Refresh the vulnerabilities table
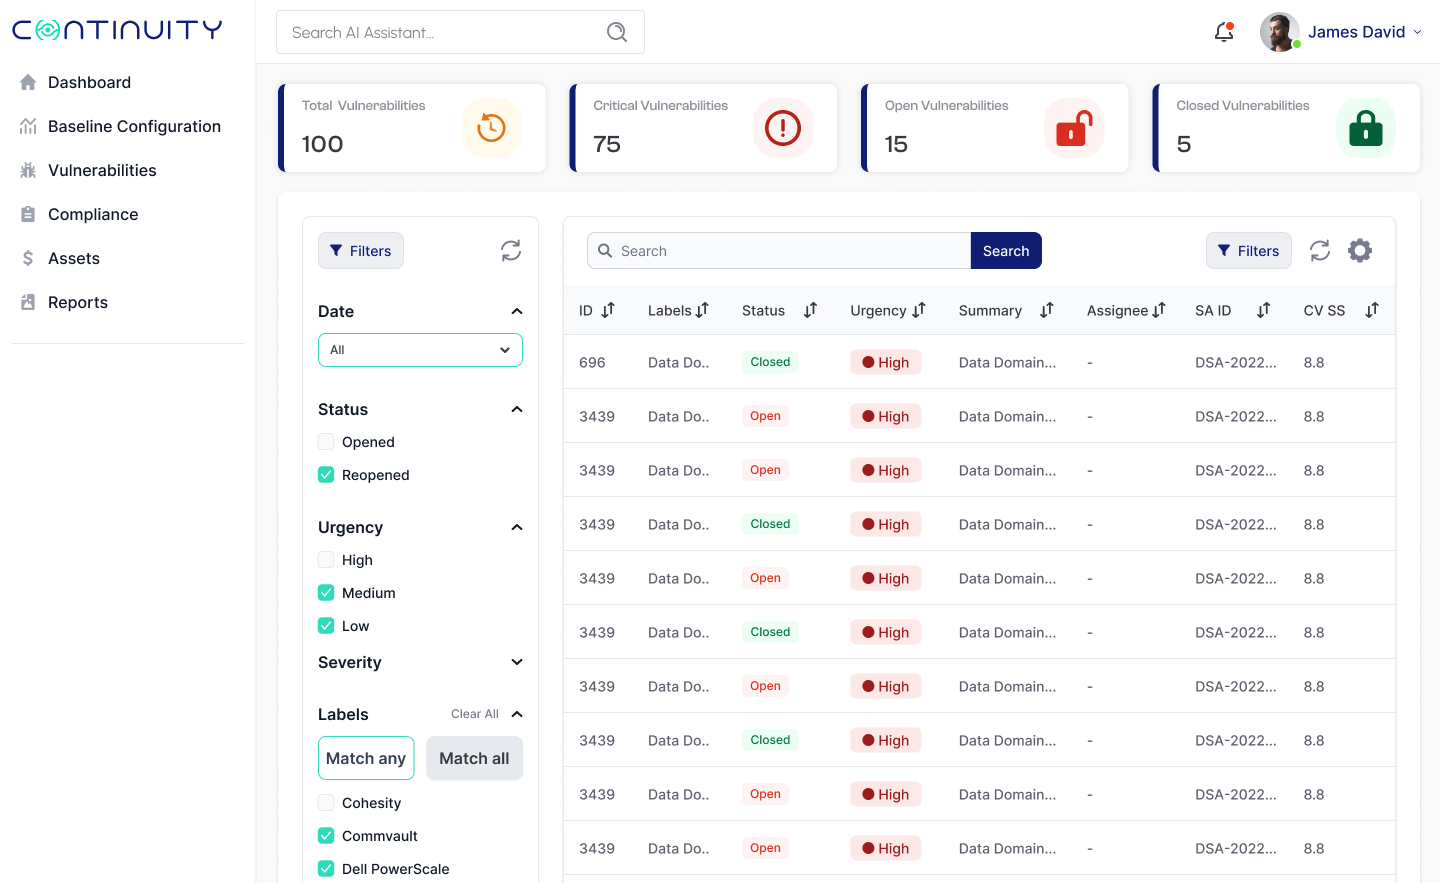The image size is (1440, 883). point(1319,251)
